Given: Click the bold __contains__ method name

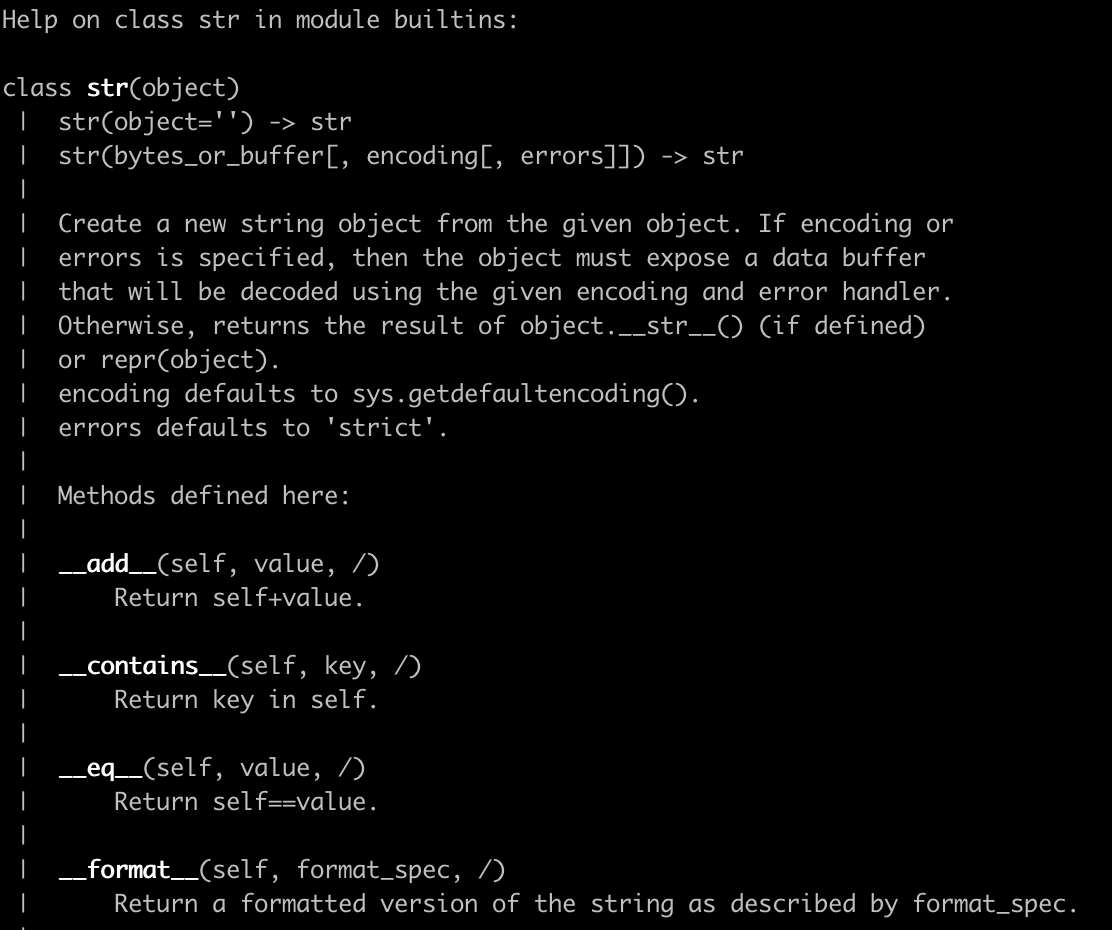Looking at the screenshot, I should tap(129, 666).
